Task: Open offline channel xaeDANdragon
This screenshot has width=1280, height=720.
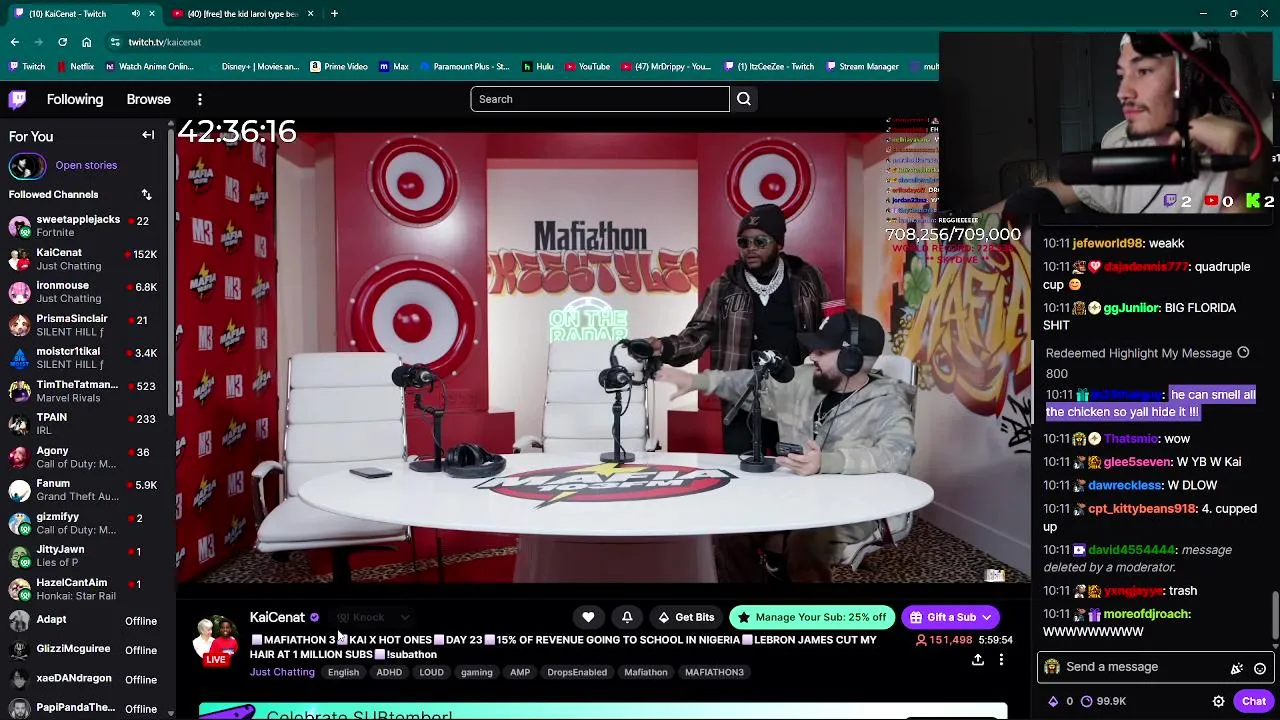Action: [84, 679]
